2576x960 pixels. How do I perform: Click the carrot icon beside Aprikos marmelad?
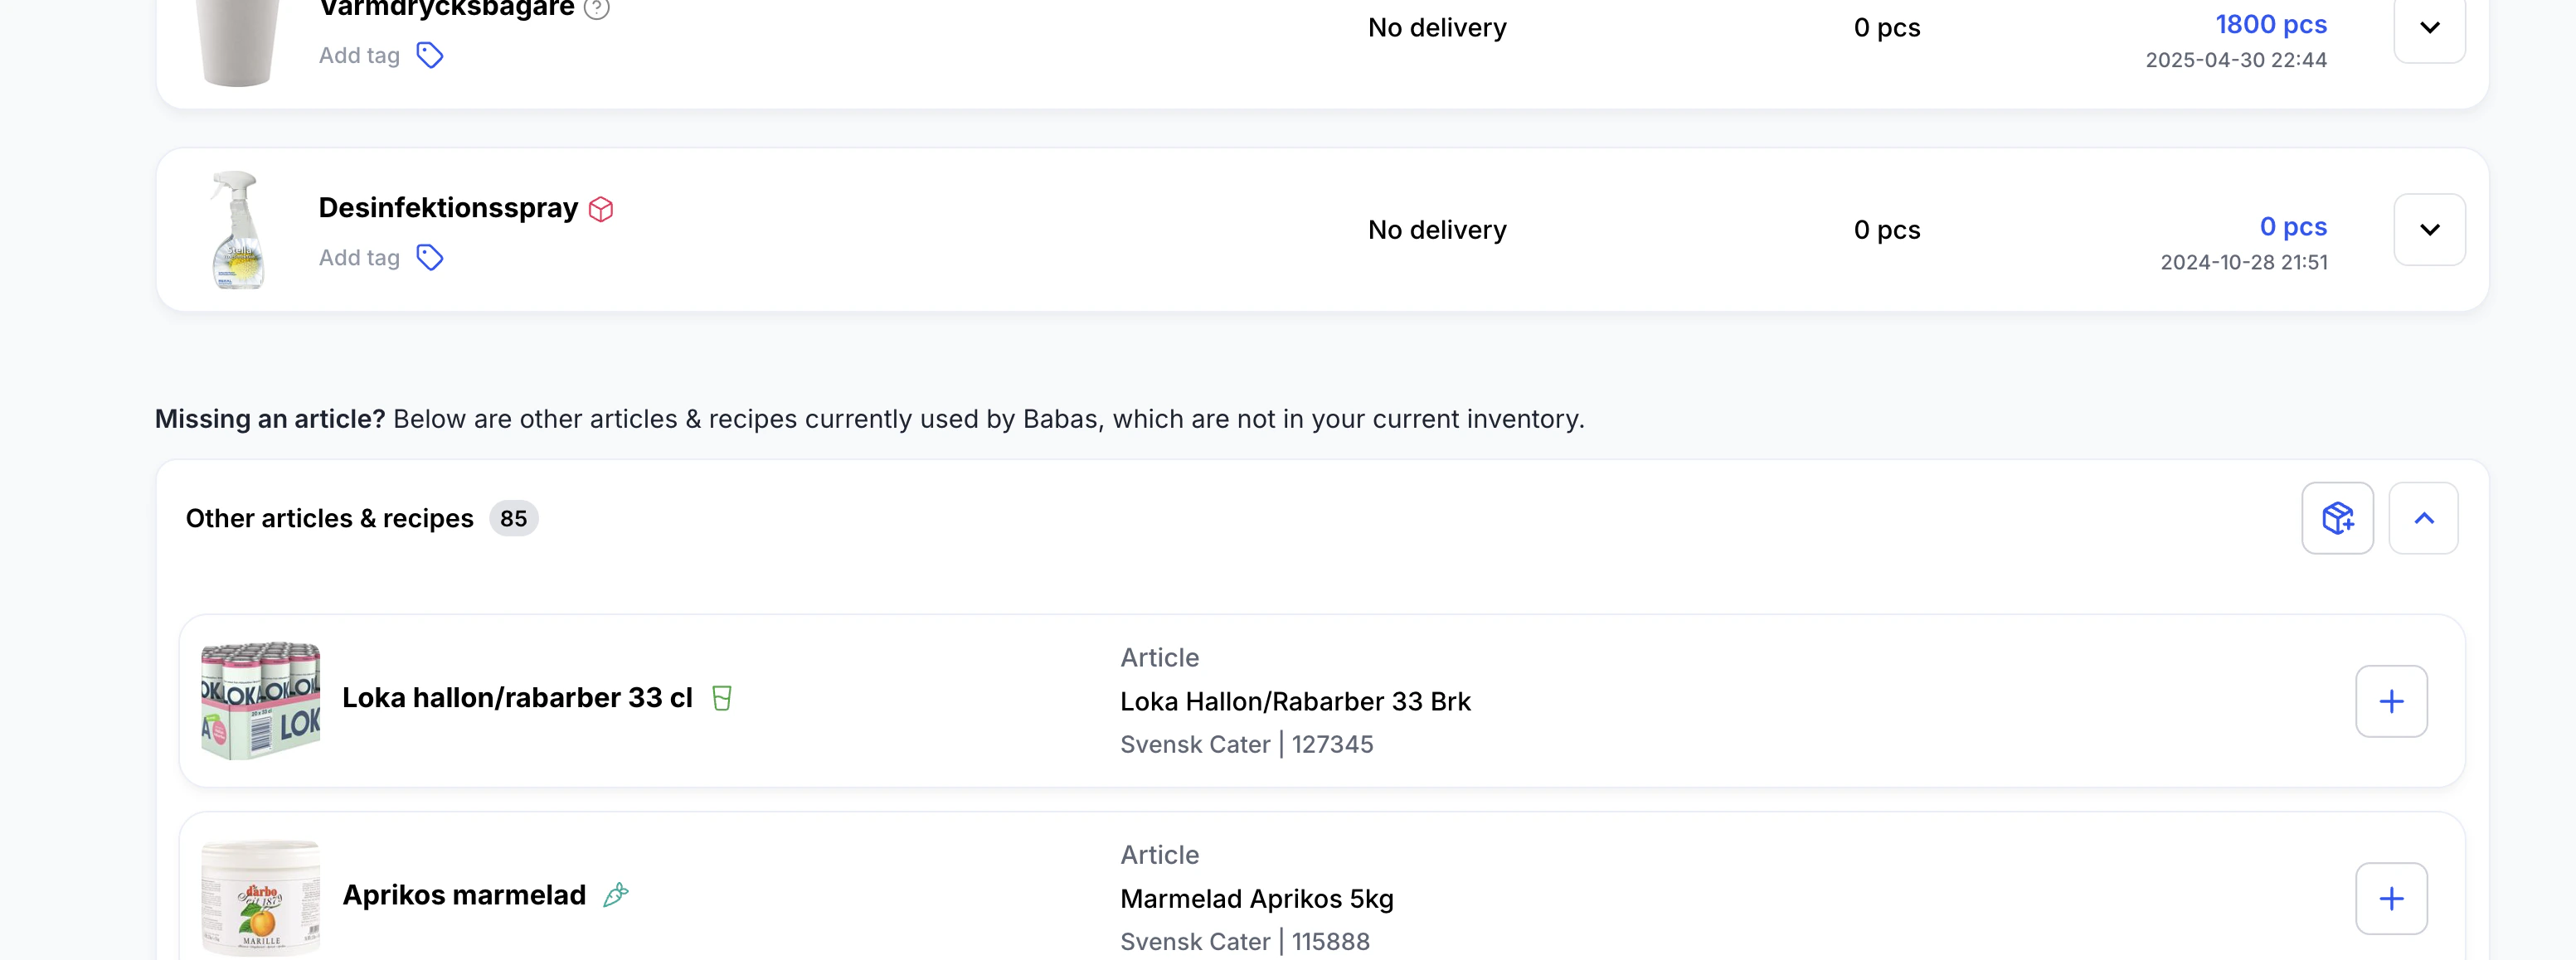616,895
